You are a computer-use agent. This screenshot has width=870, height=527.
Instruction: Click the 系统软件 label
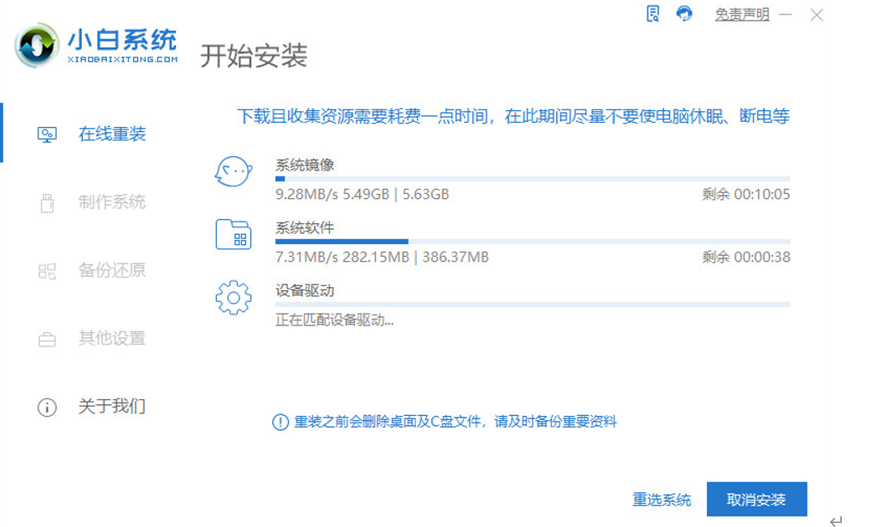305,227
